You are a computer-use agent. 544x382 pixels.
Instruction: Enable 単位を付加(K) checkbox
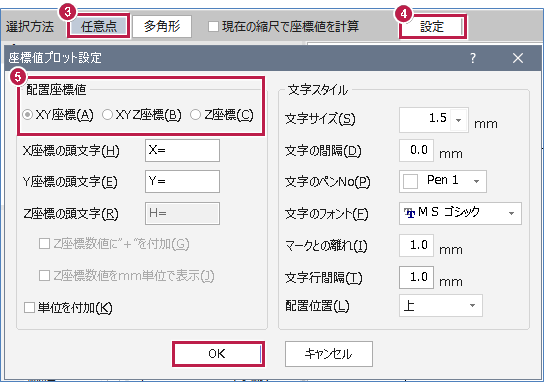coord(29,308)
